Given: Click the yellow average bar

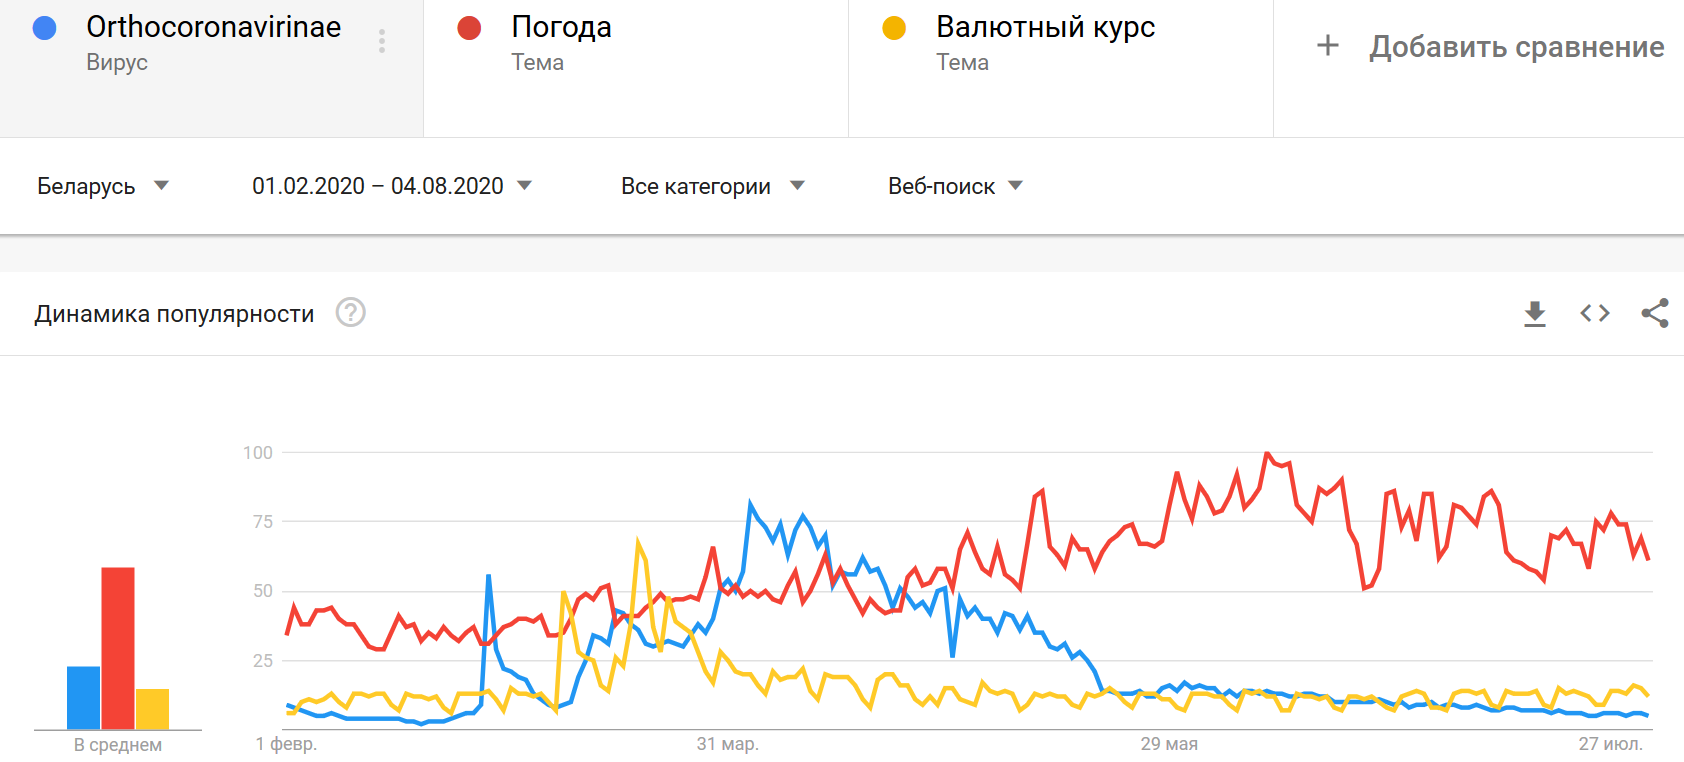Looking at the screenshot, I should click(152, 709).
